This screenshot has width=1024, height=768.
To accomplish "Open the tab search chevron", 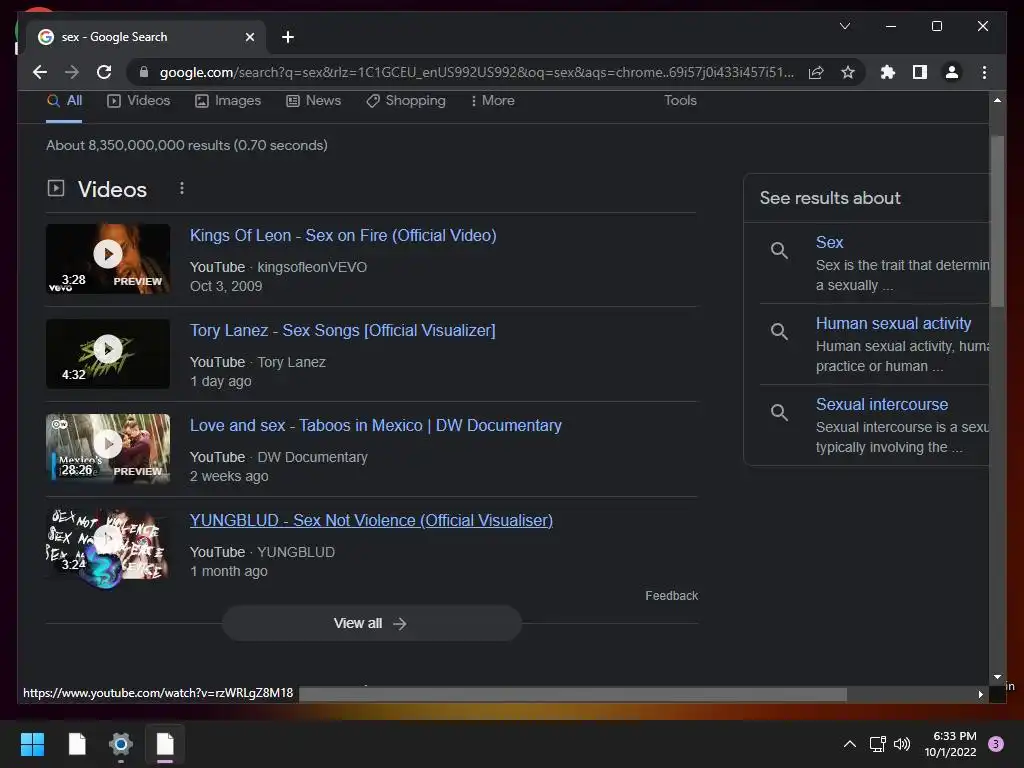I will click(844, 26).
